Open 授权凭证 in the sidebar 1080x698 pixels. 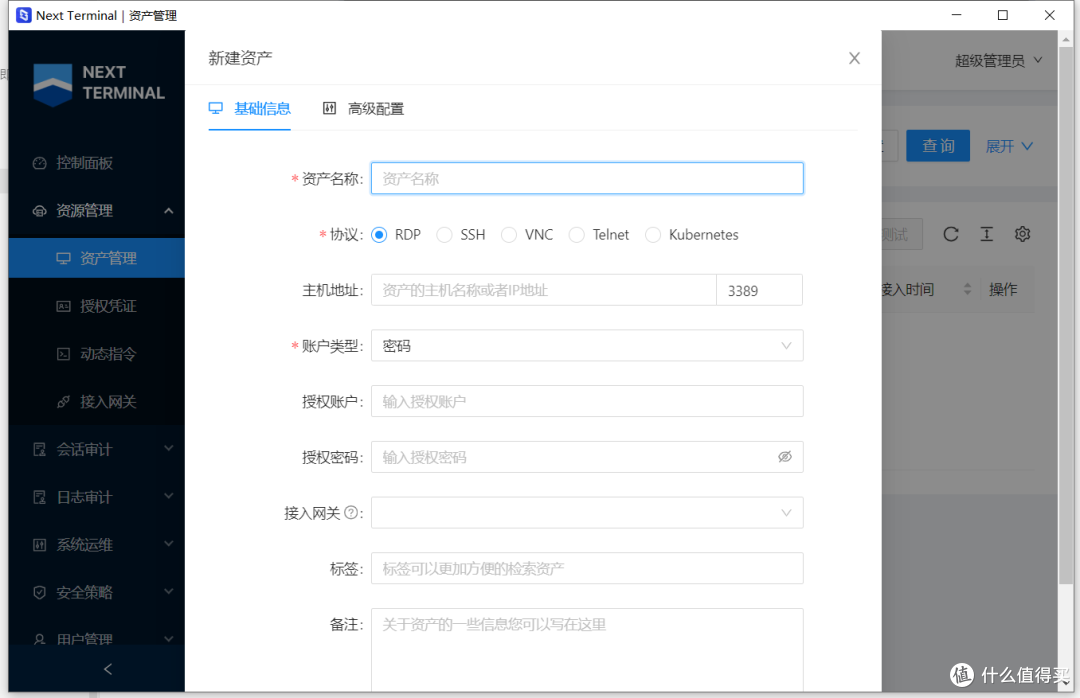pyautogui.click(x=96, y=306)
